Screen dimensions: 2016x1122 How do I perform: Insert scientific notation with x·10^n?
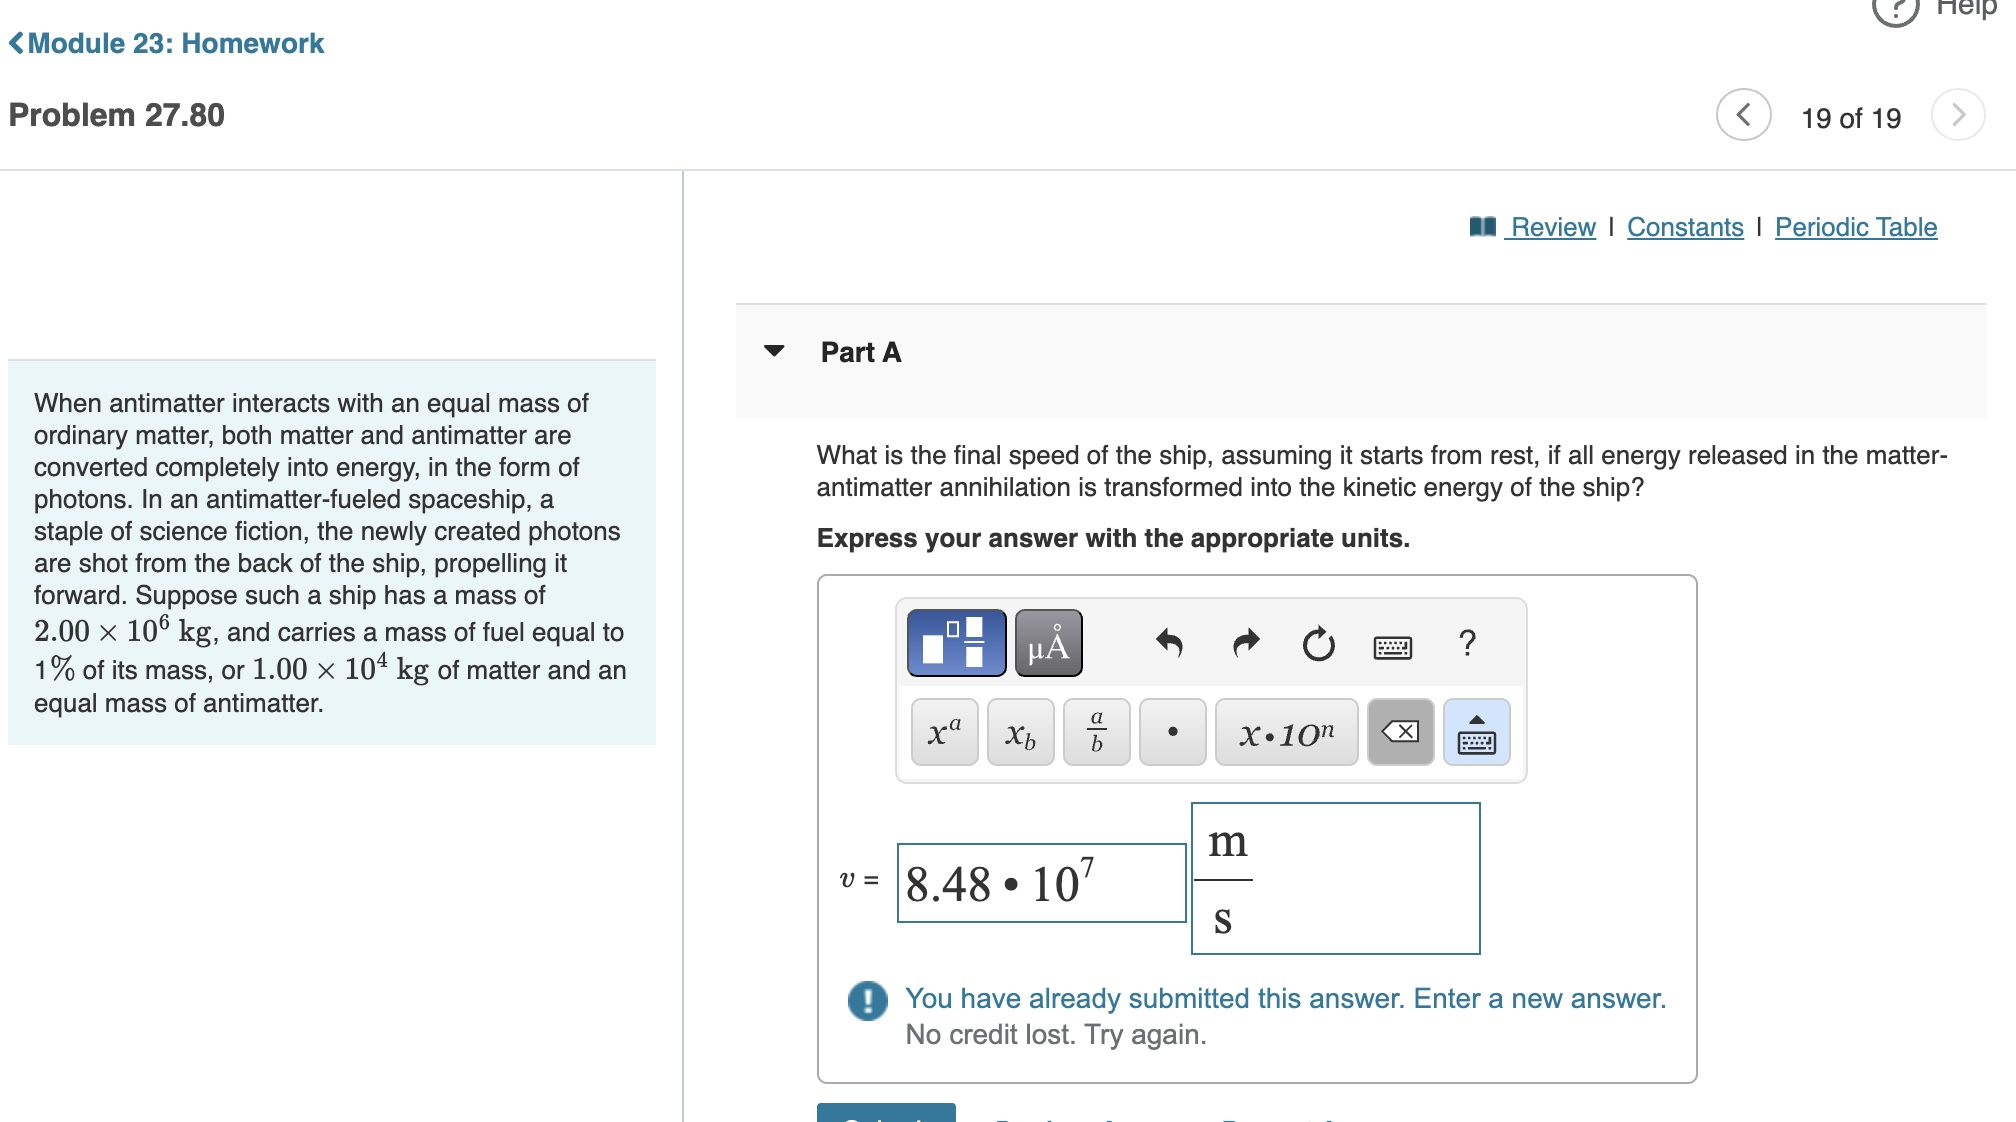pos(1286,732)
